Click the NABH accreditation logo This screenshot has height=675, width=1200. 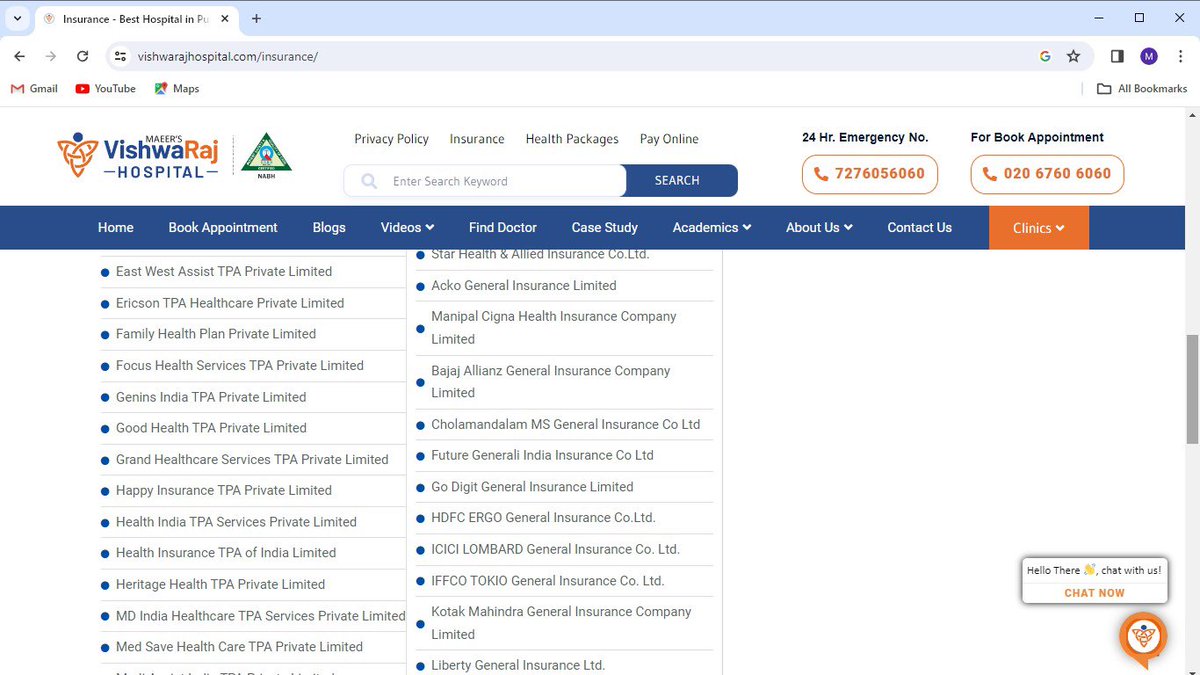click(267, 155)
